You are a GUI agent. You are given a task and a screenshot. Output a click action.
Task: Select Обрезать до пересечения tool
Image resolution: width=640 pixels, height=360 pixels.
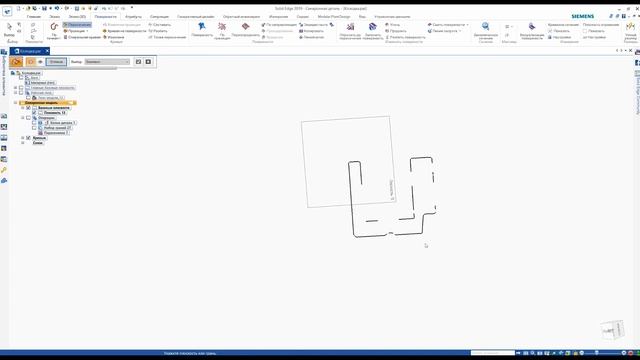(x=350, y=31)
